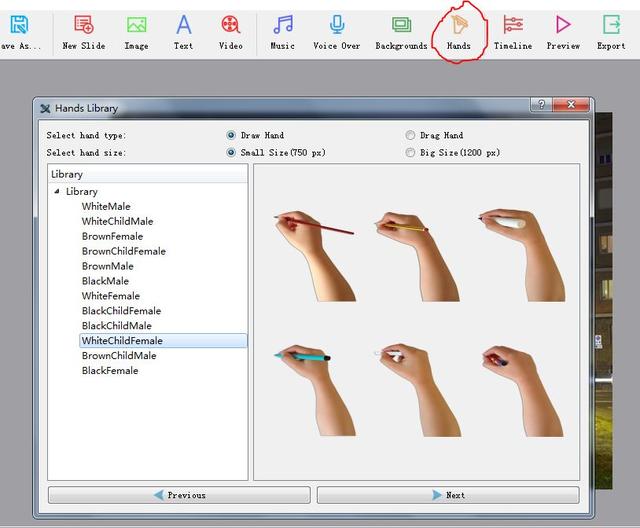Screen dimensions: 640x528
Task: Click the New Slide toolbar icon
Action: click(x=83, y=26)
